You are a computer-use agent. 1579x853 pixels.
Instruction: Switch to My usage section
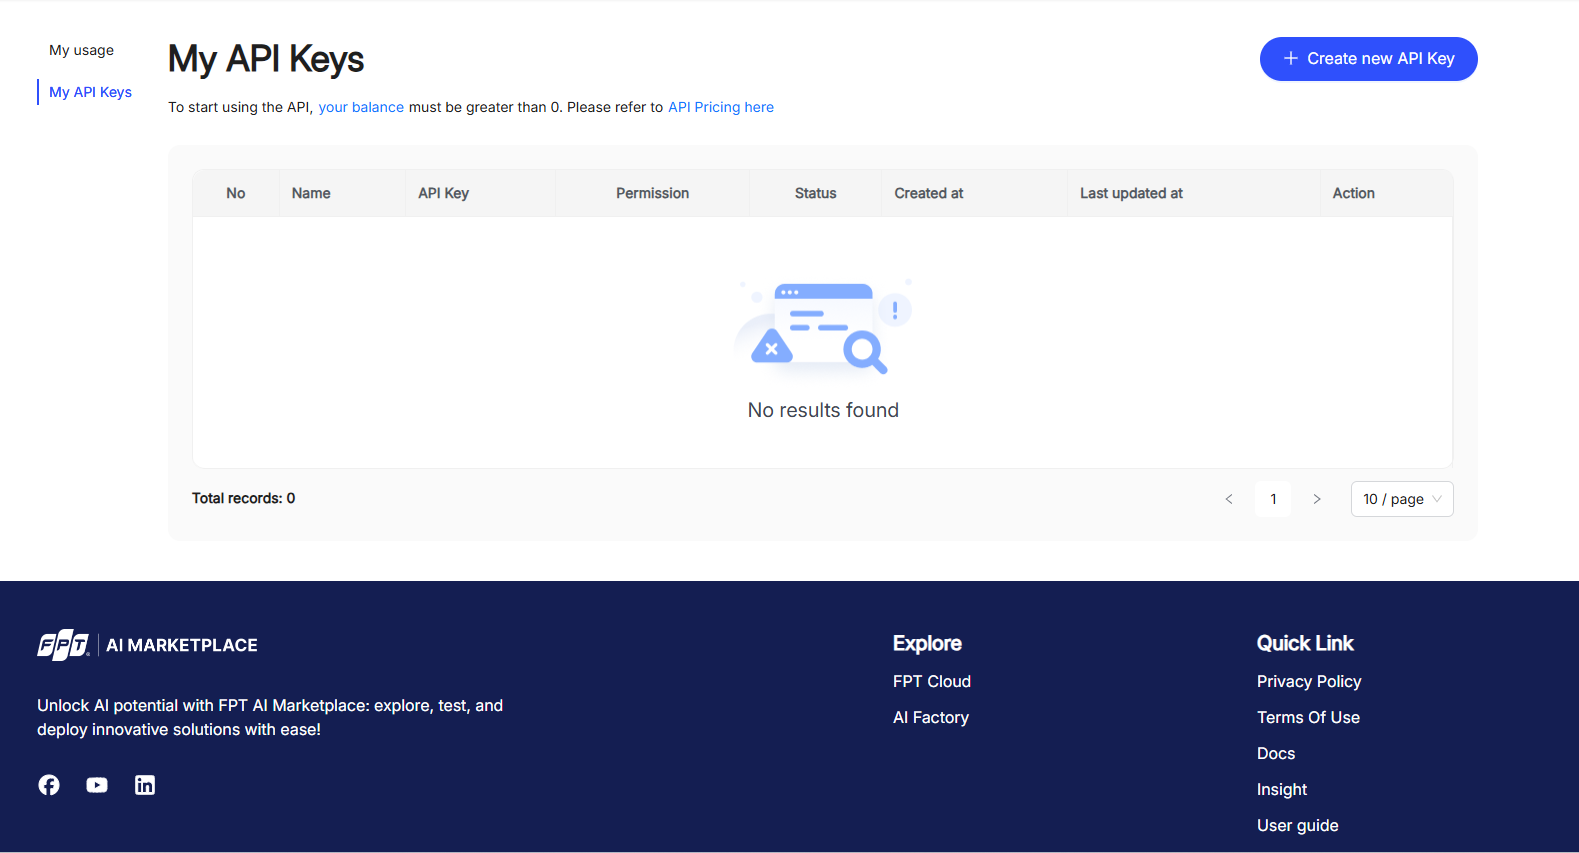[81, 50]
